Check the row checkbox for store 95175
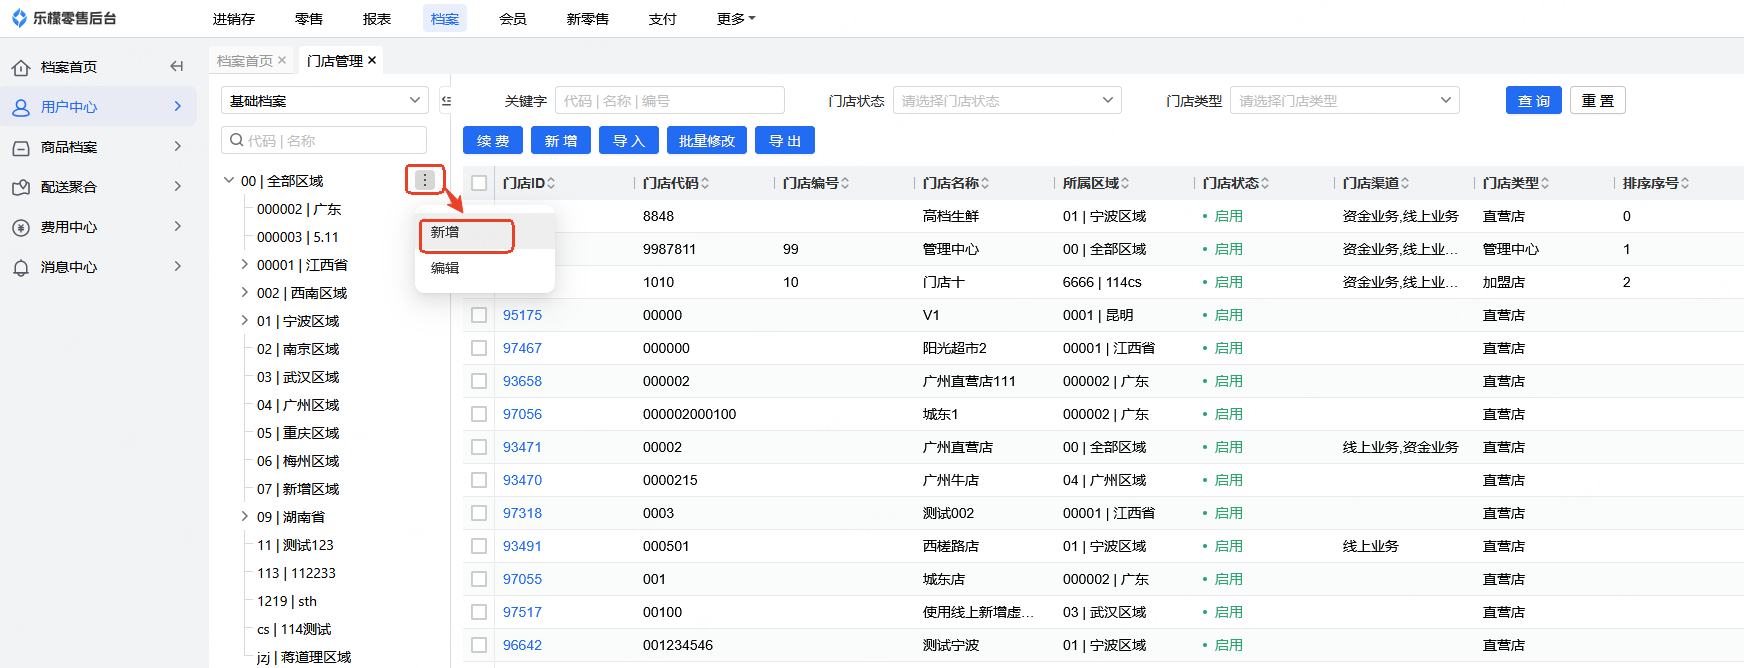This screenshot has height=668, width=1744. click(x=479, y=315)
